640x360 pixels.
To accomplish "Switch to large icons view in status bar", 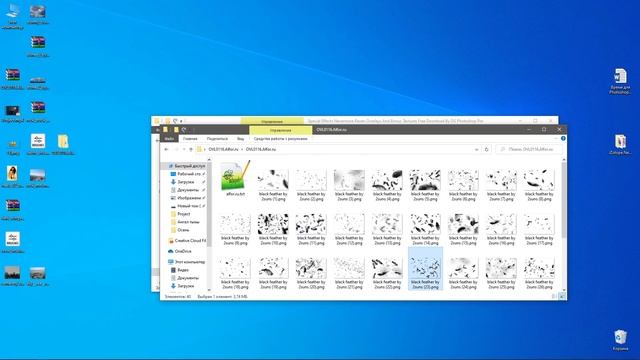I will 562,297.
